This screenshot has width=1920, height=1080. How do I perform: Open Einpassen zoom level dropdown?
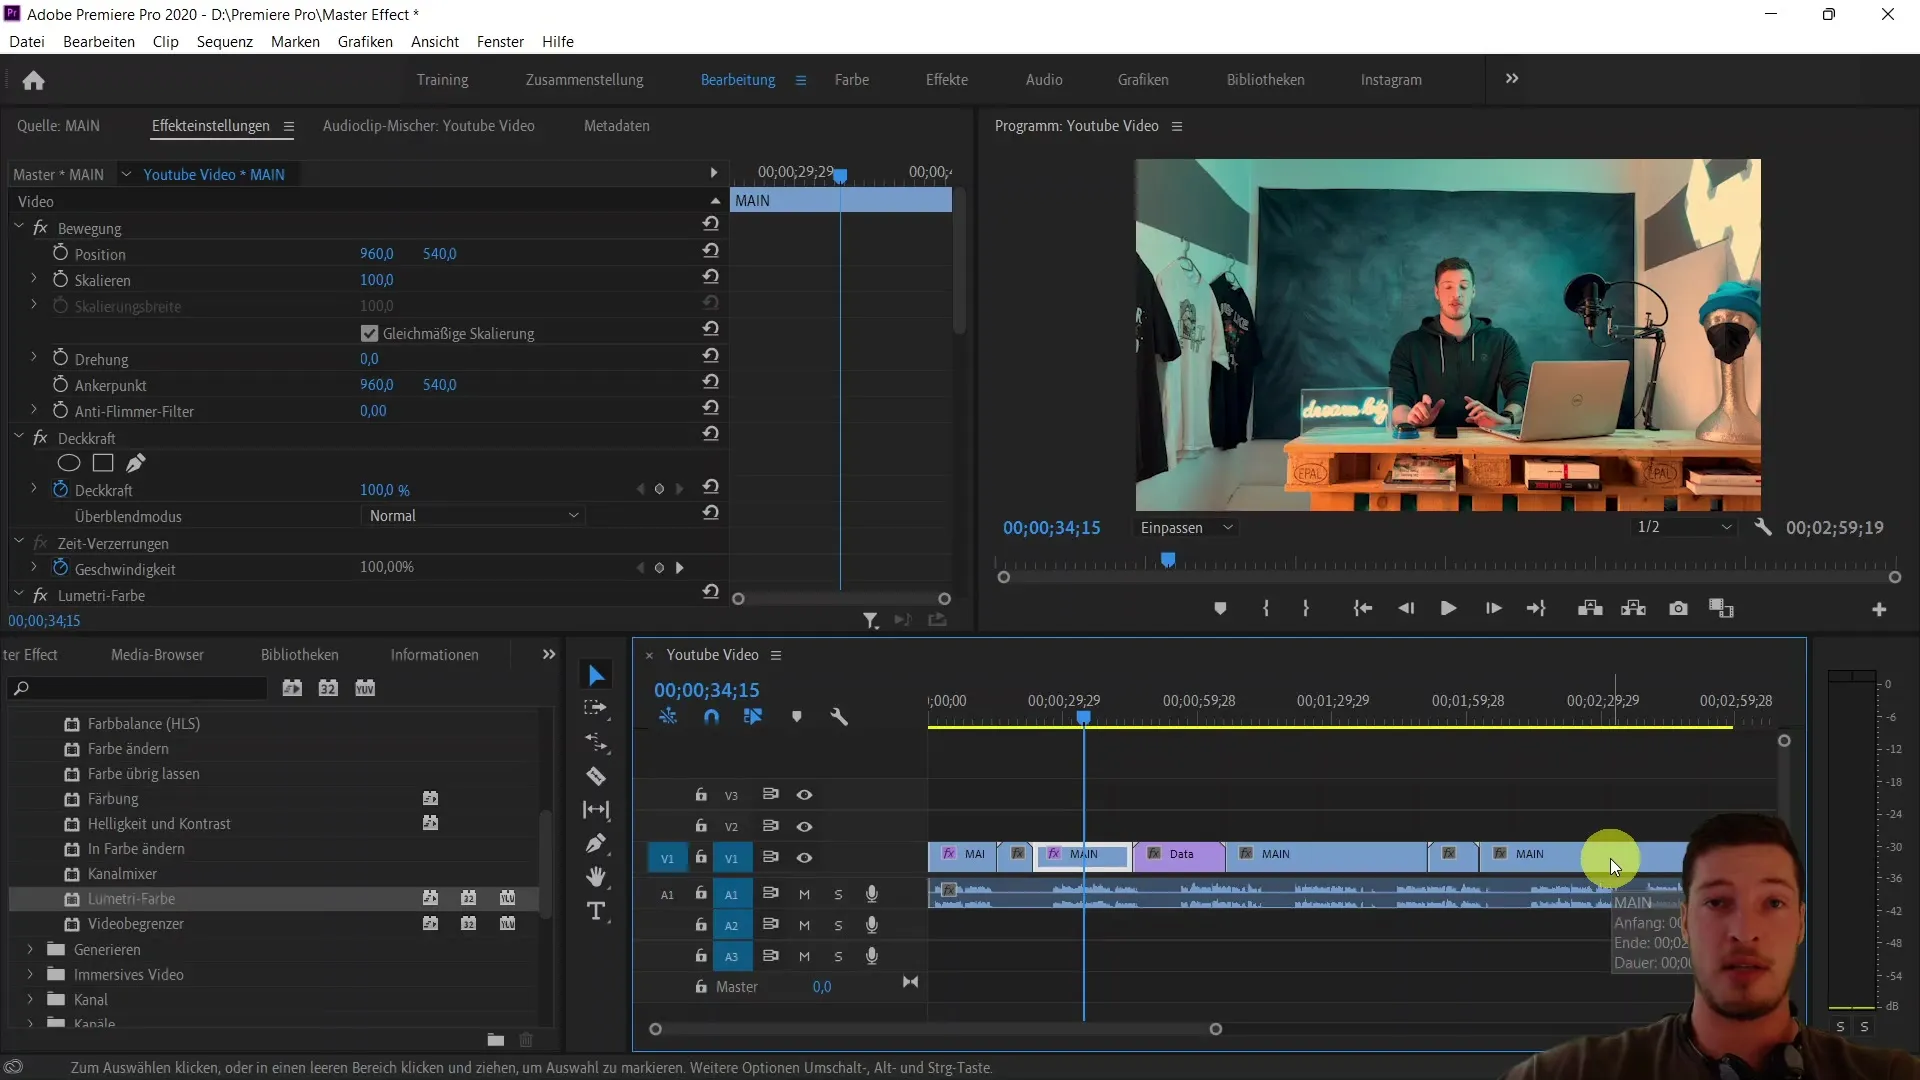[x=1186, y=528]
